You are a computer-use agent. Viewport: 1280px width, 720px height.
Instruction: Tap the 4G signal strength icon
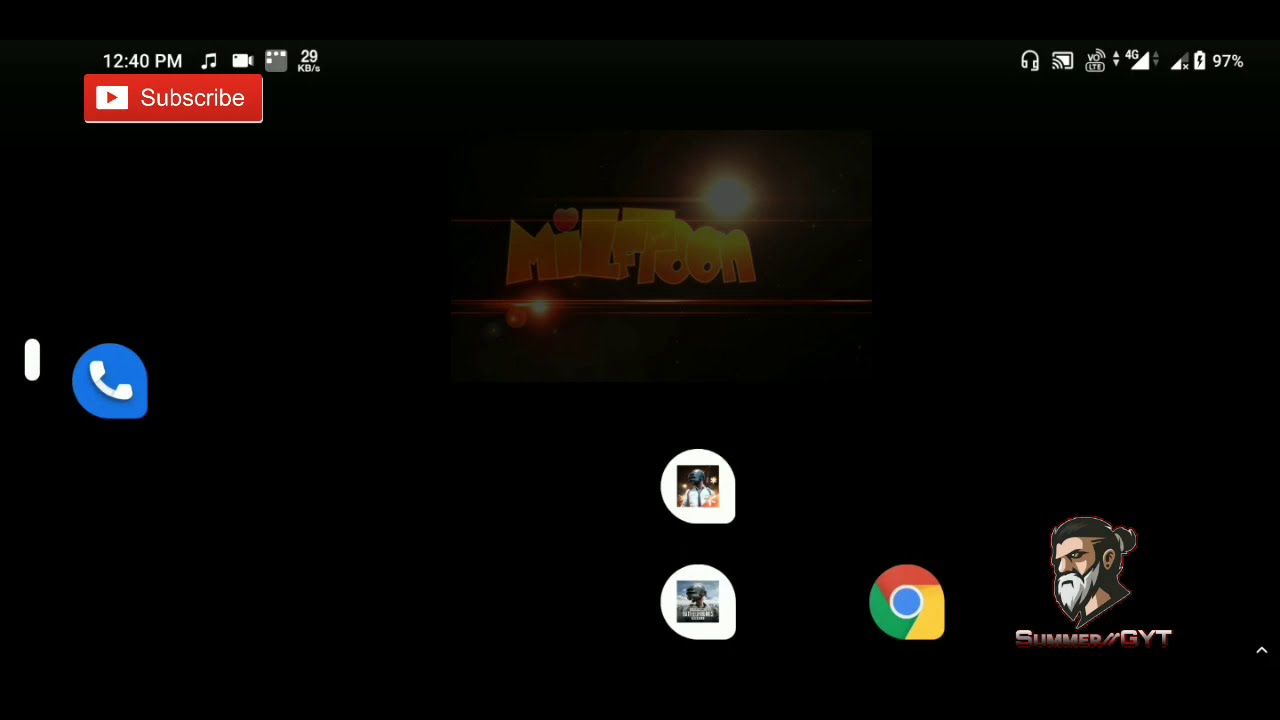(1138, 60)
